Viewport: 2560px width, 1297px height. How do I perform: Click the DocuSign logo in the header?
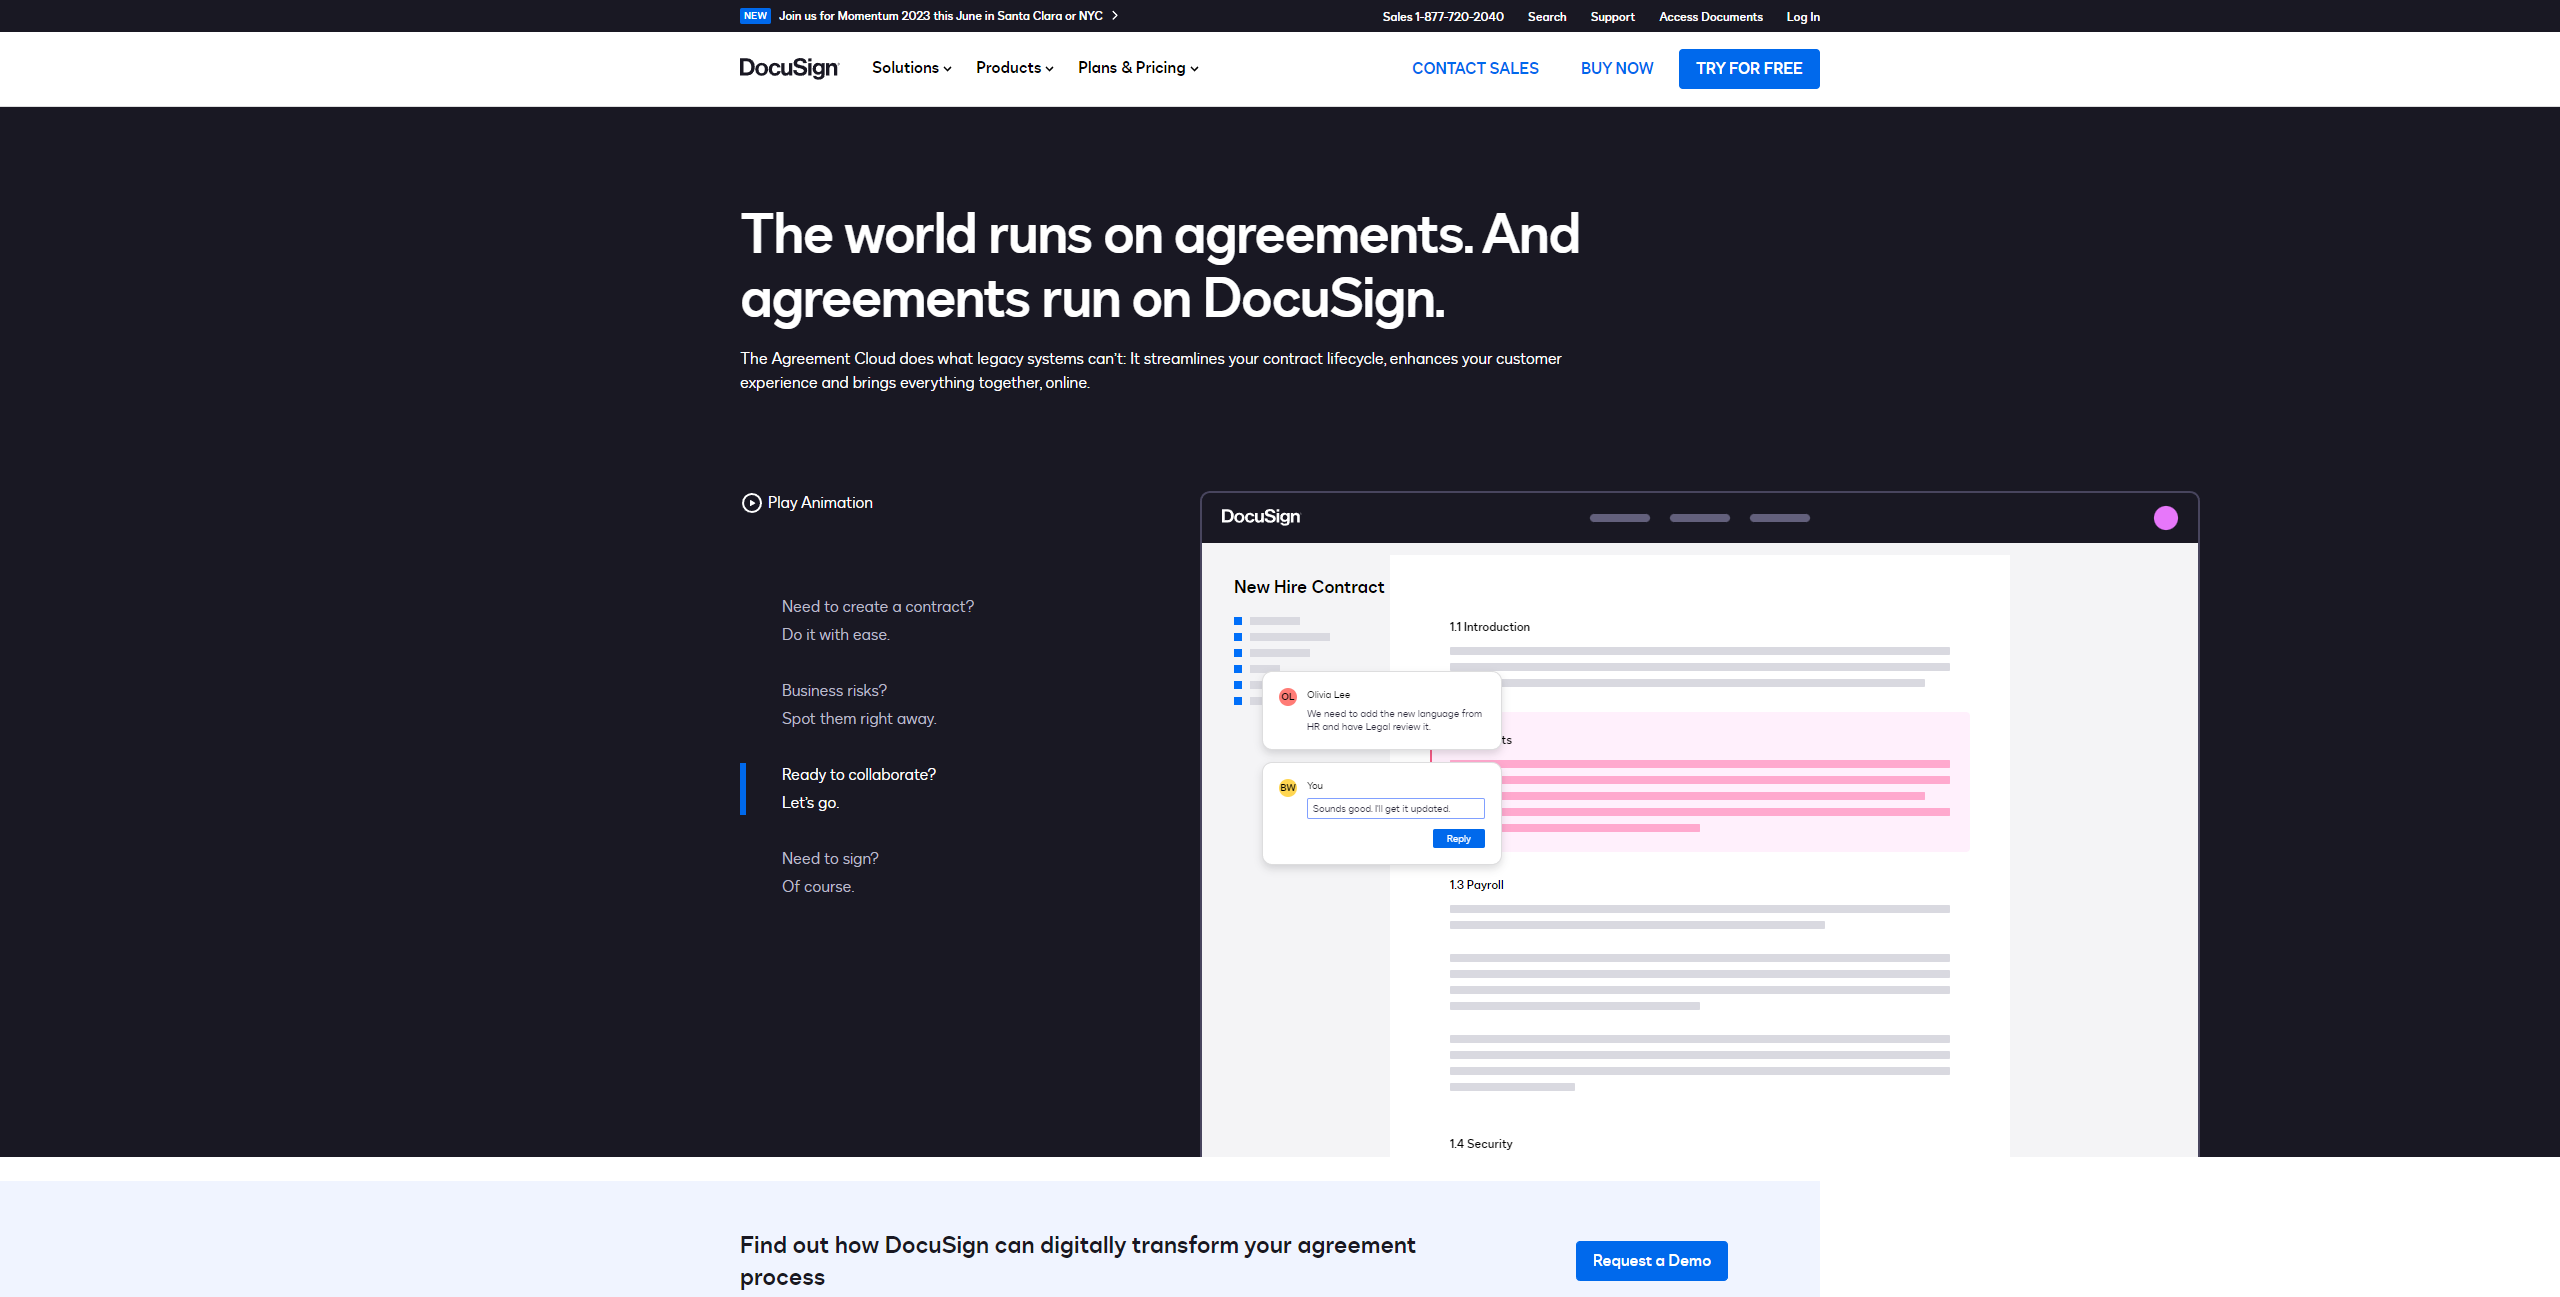click(x=788, y=68)
